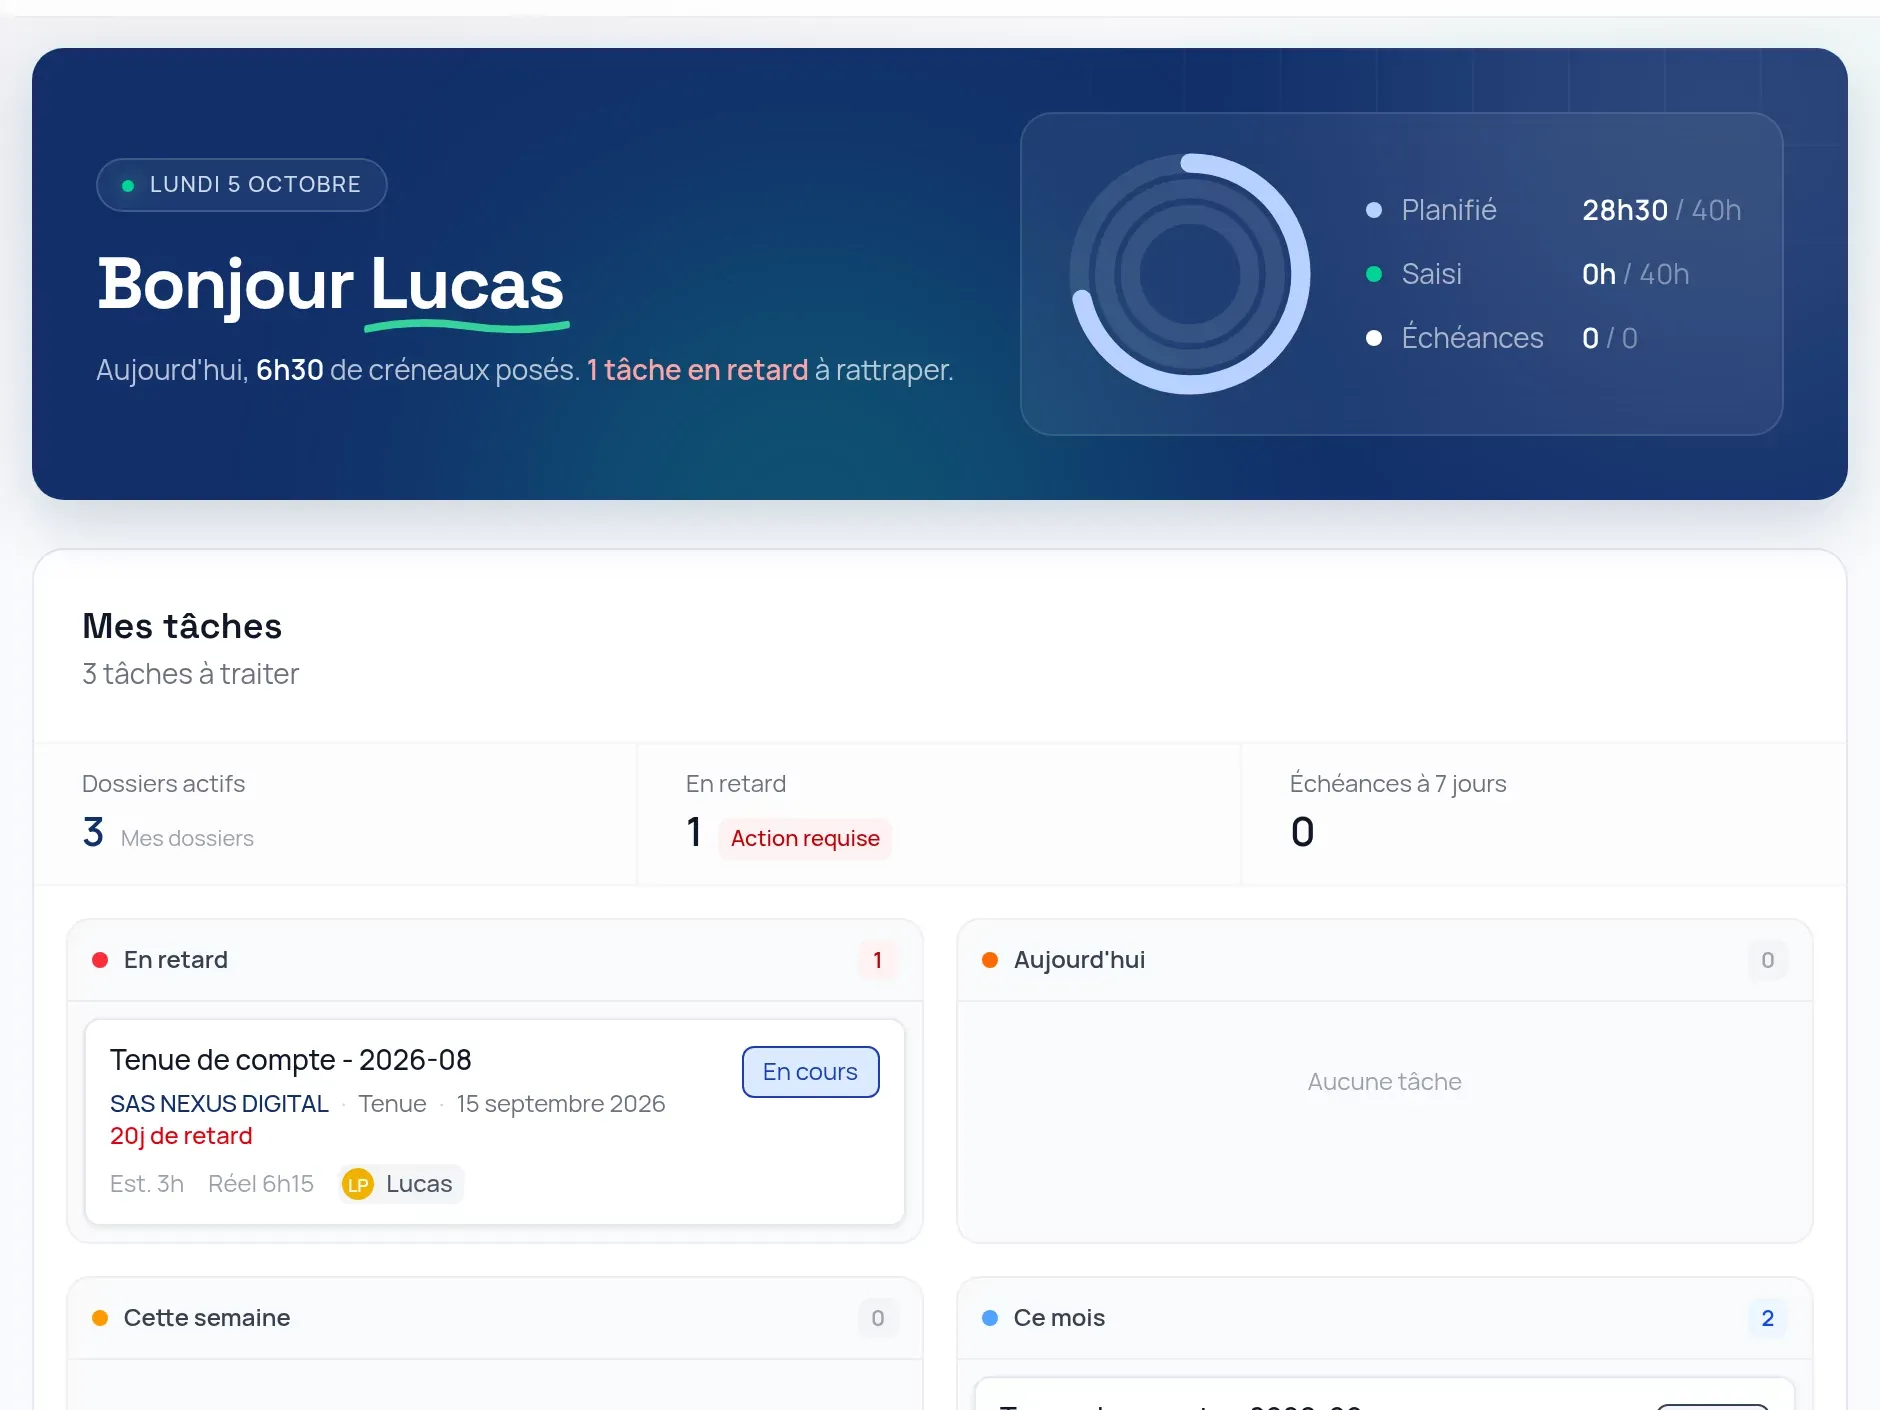1880x1410 pixels.
Task: Click the Lucas assignee chip
Action: click(401, 1184)
